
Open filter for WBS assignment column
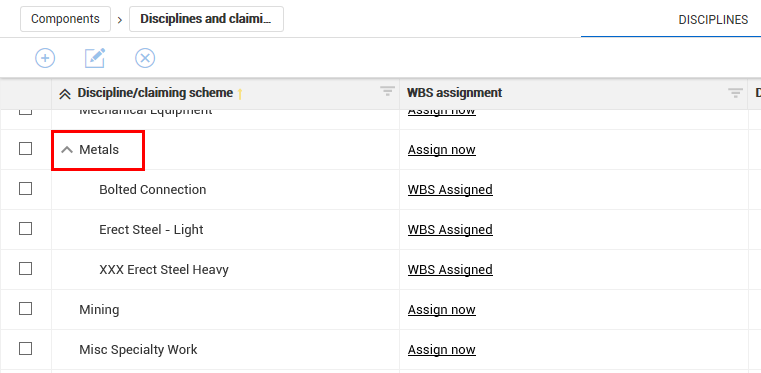pyautogui.click(x=735, y=93)
